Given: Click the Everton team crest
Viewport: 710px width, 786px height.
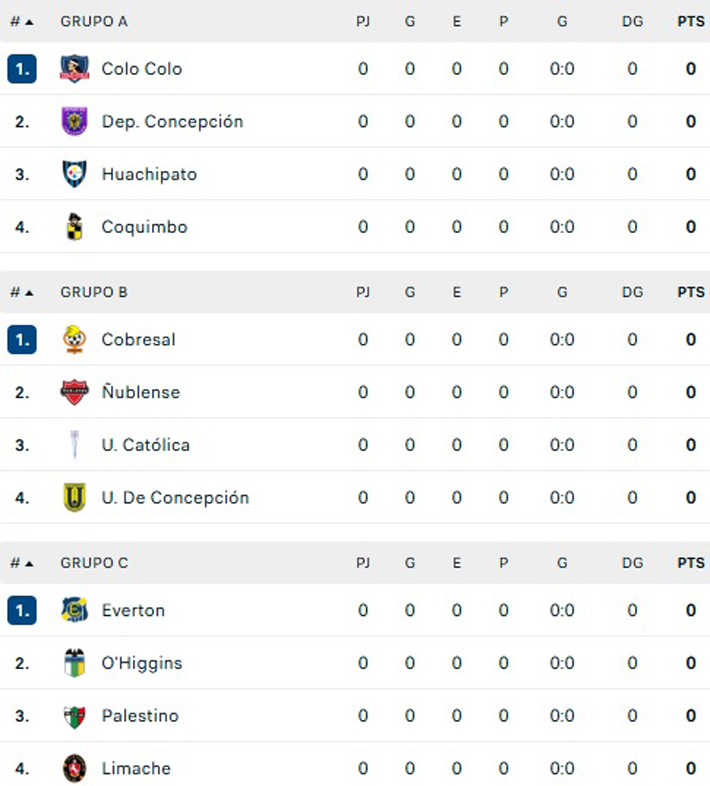Looking at the screenshot, I should pos(74,610).
